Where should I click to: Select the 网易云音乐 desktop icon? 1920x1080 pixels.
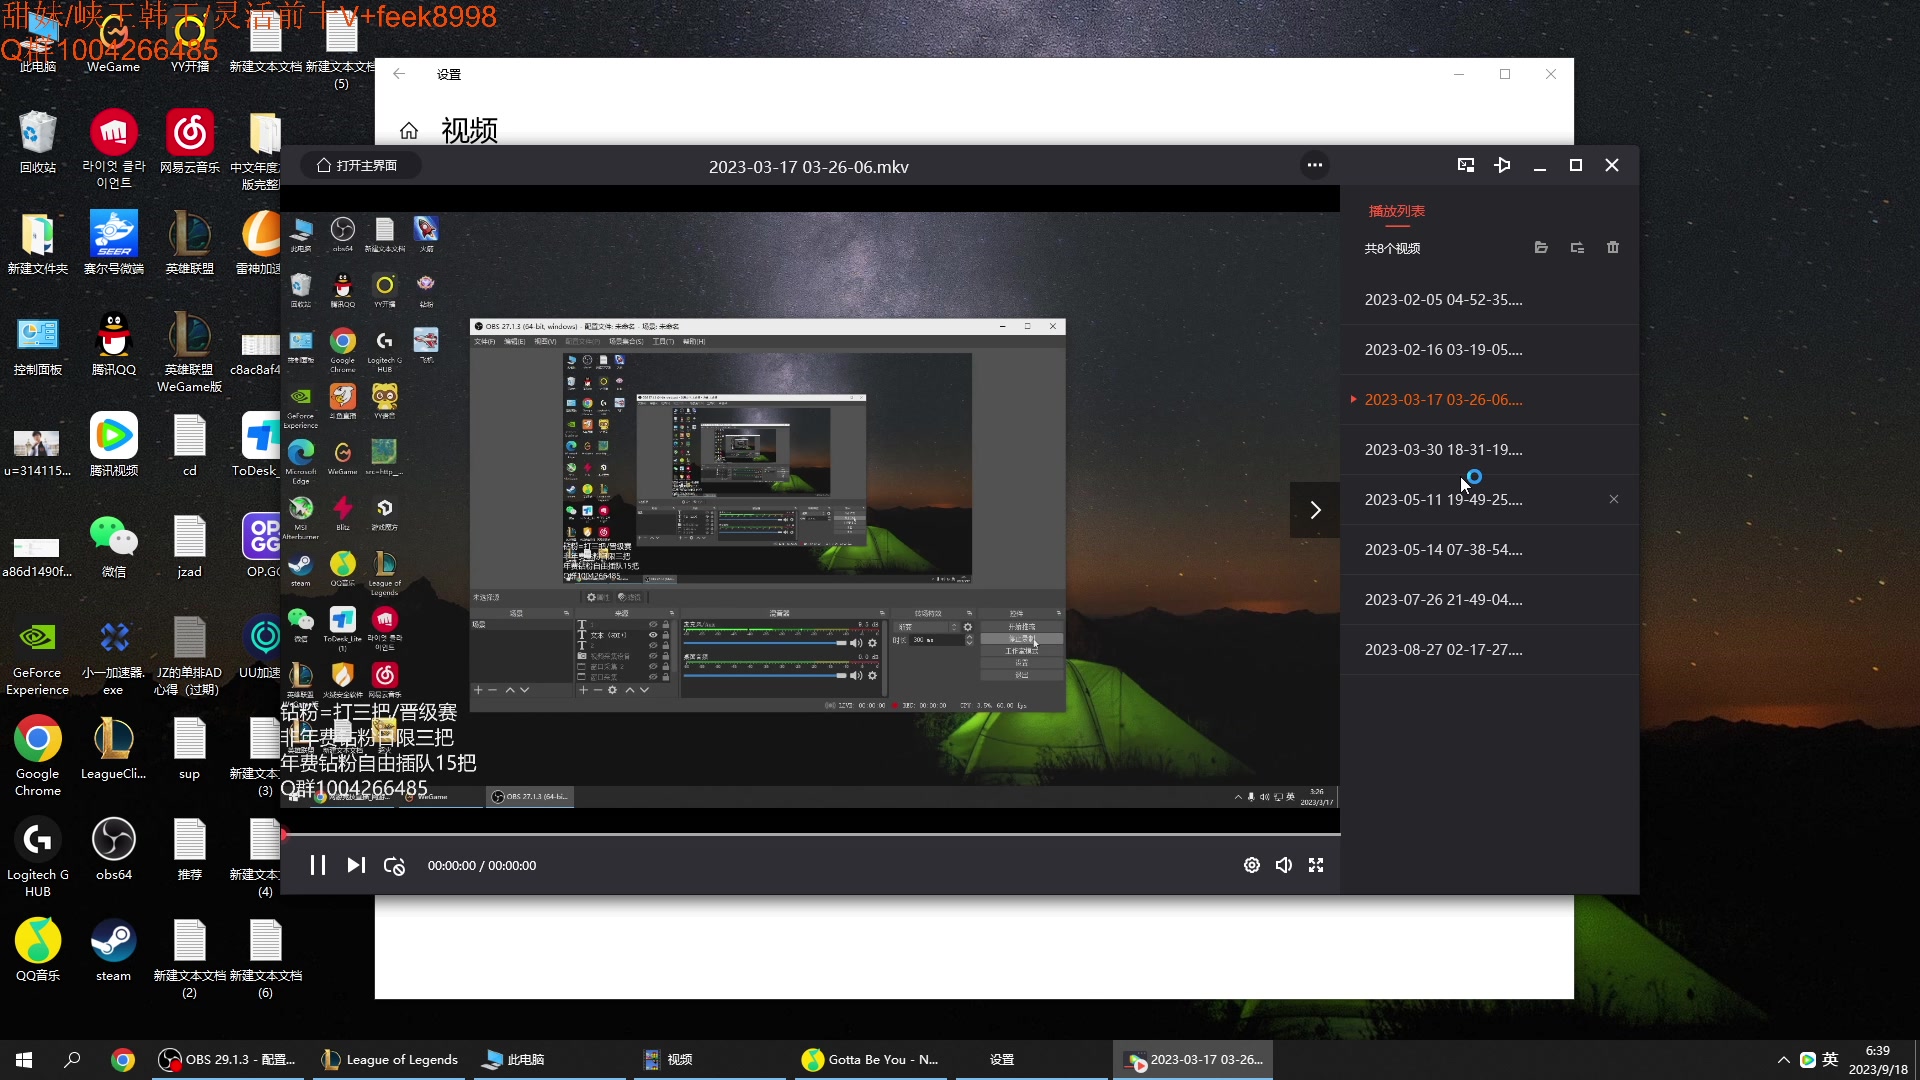click(x=190, y=142)
